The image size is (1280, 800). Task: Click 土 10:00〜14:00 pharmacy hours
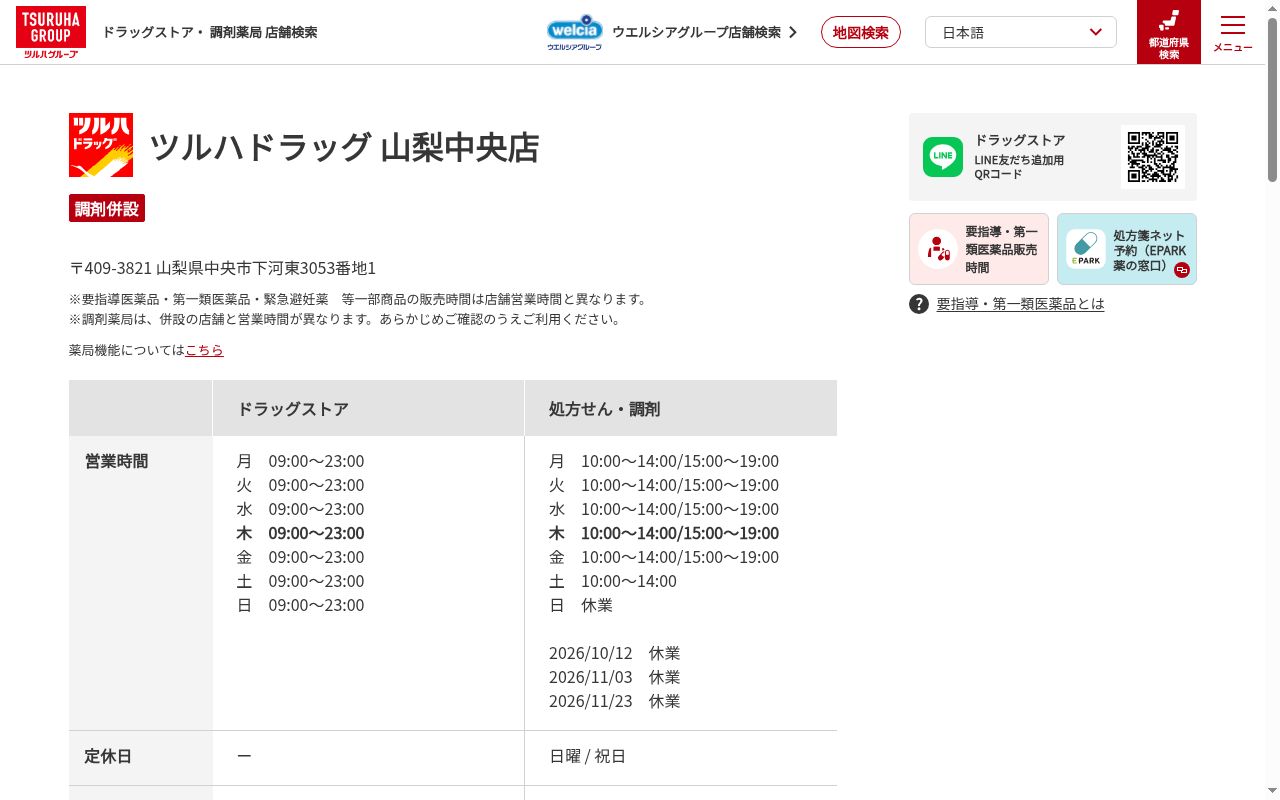pyautogui.click(x=613, y=581)
